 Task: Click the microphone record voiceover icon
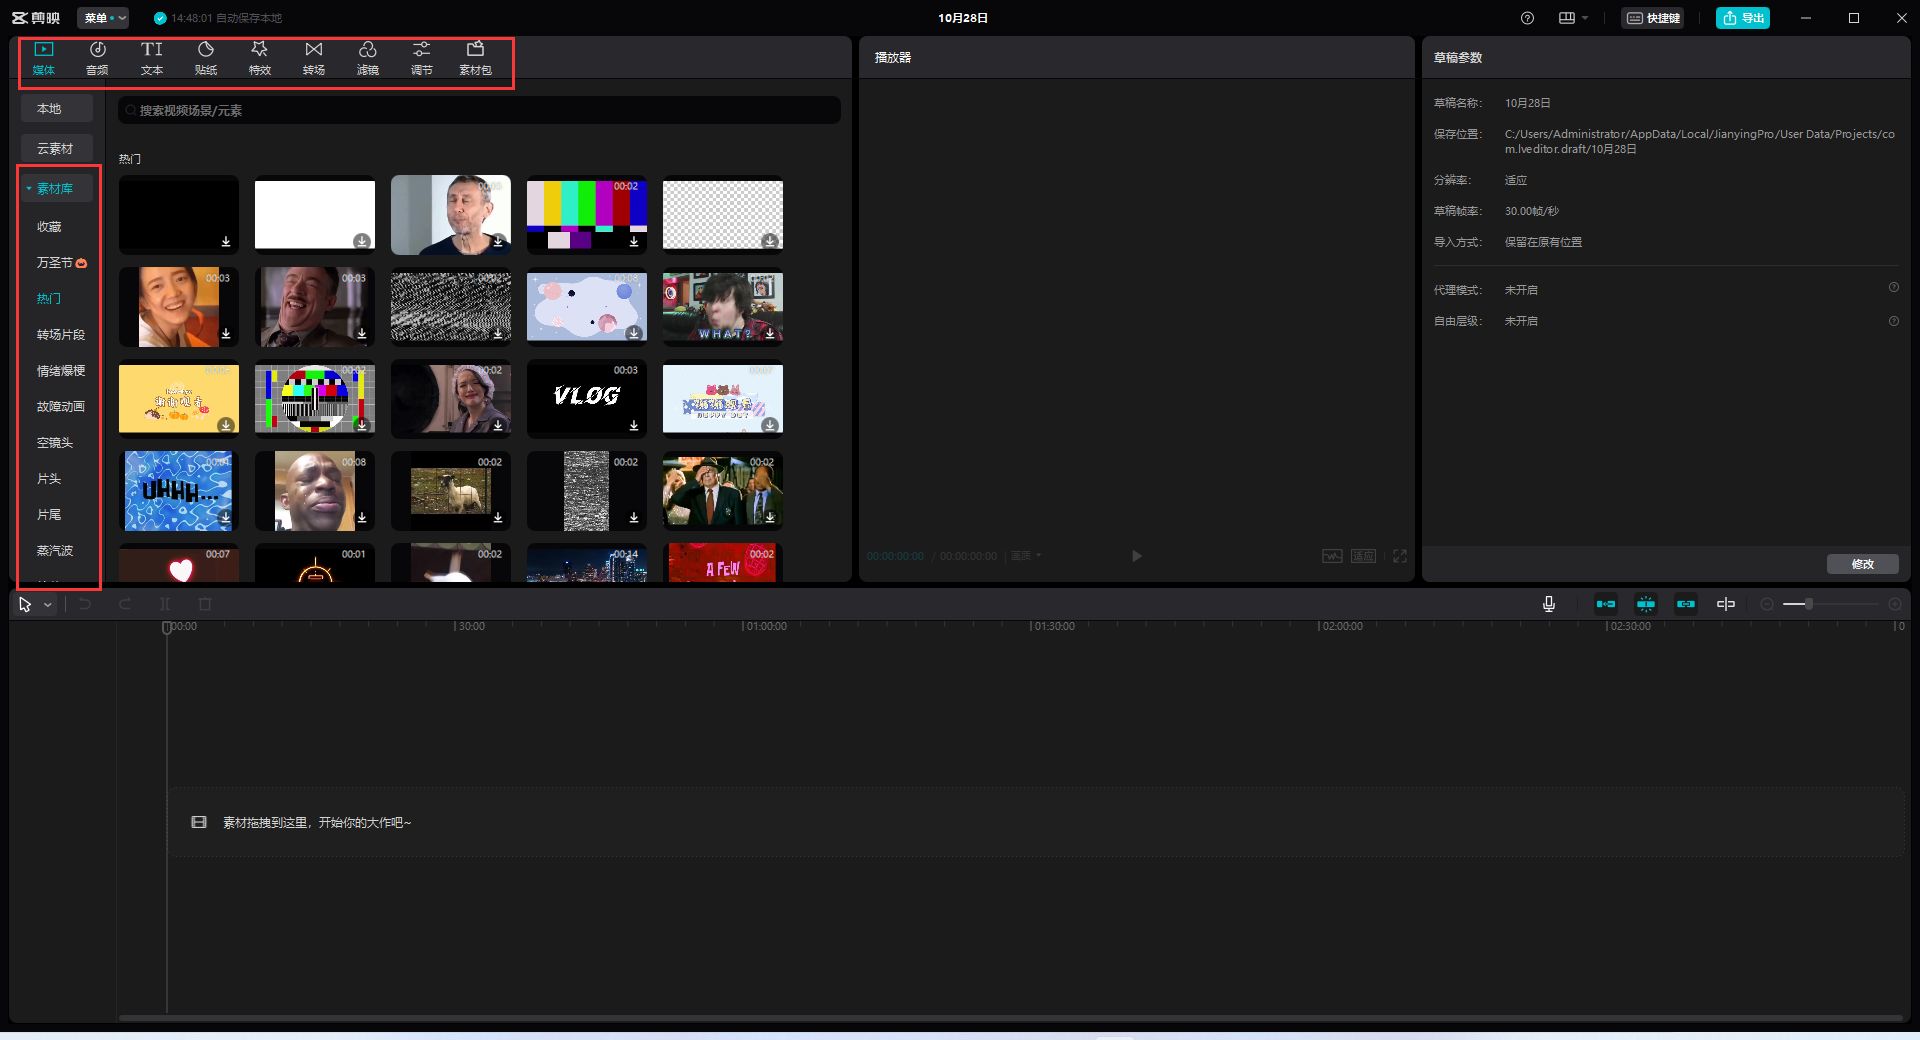point(1548,604)
